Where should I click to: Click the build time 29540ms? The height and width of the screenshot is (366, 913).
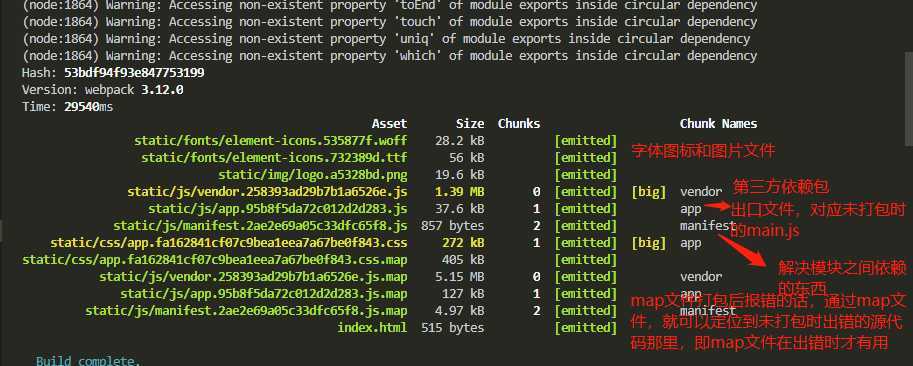(x=89, y=107)
